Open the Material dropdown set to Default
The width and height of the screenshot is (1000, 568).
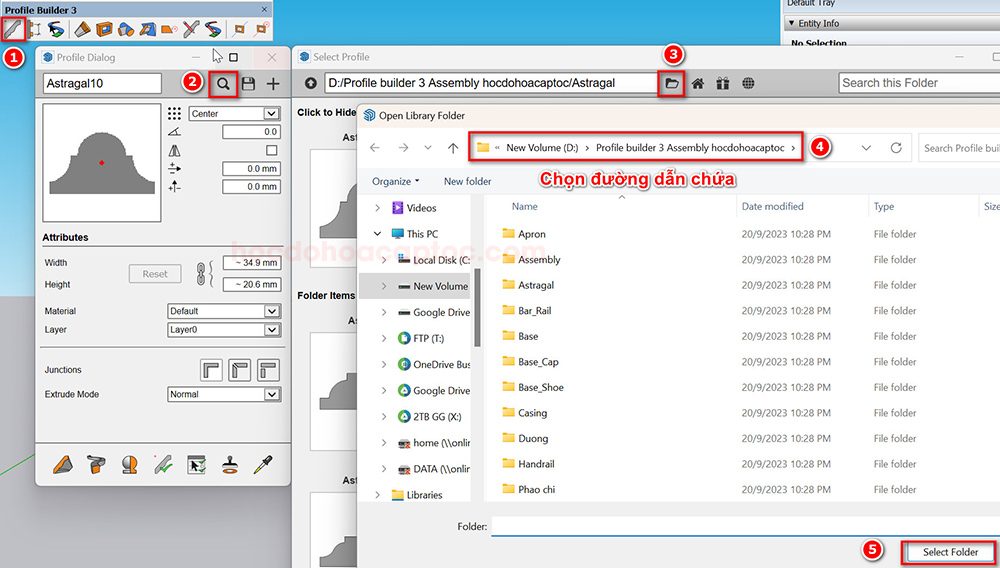click(x=224, y=311)
